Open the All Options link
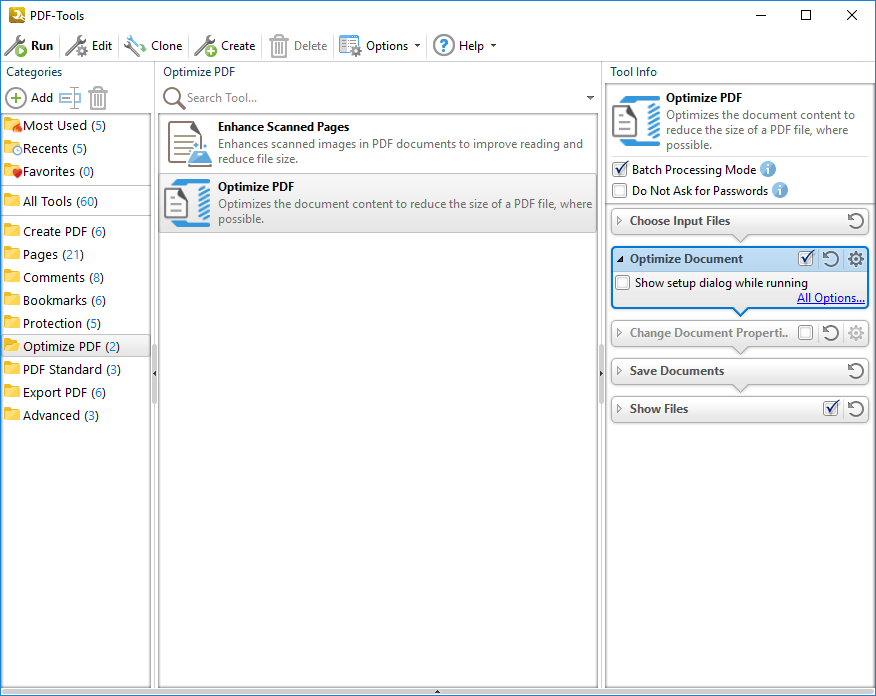Viewport: 876px width, 696px height. click(x=830, y=298)
